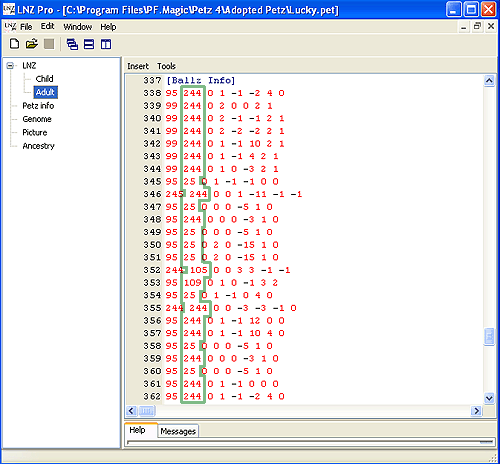The image size is (500, 464).
Task: Minimize the LNZ Pro main window
Action: pyautogui.click(x=454, y=9)
